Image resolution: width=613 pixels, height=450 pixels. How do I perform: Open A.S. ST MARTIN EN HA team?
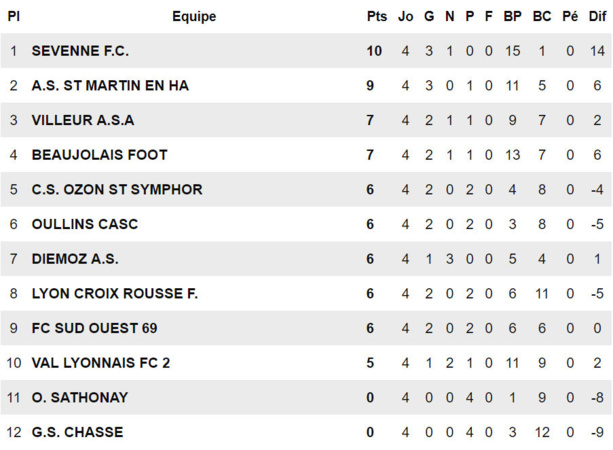(110, 86)
